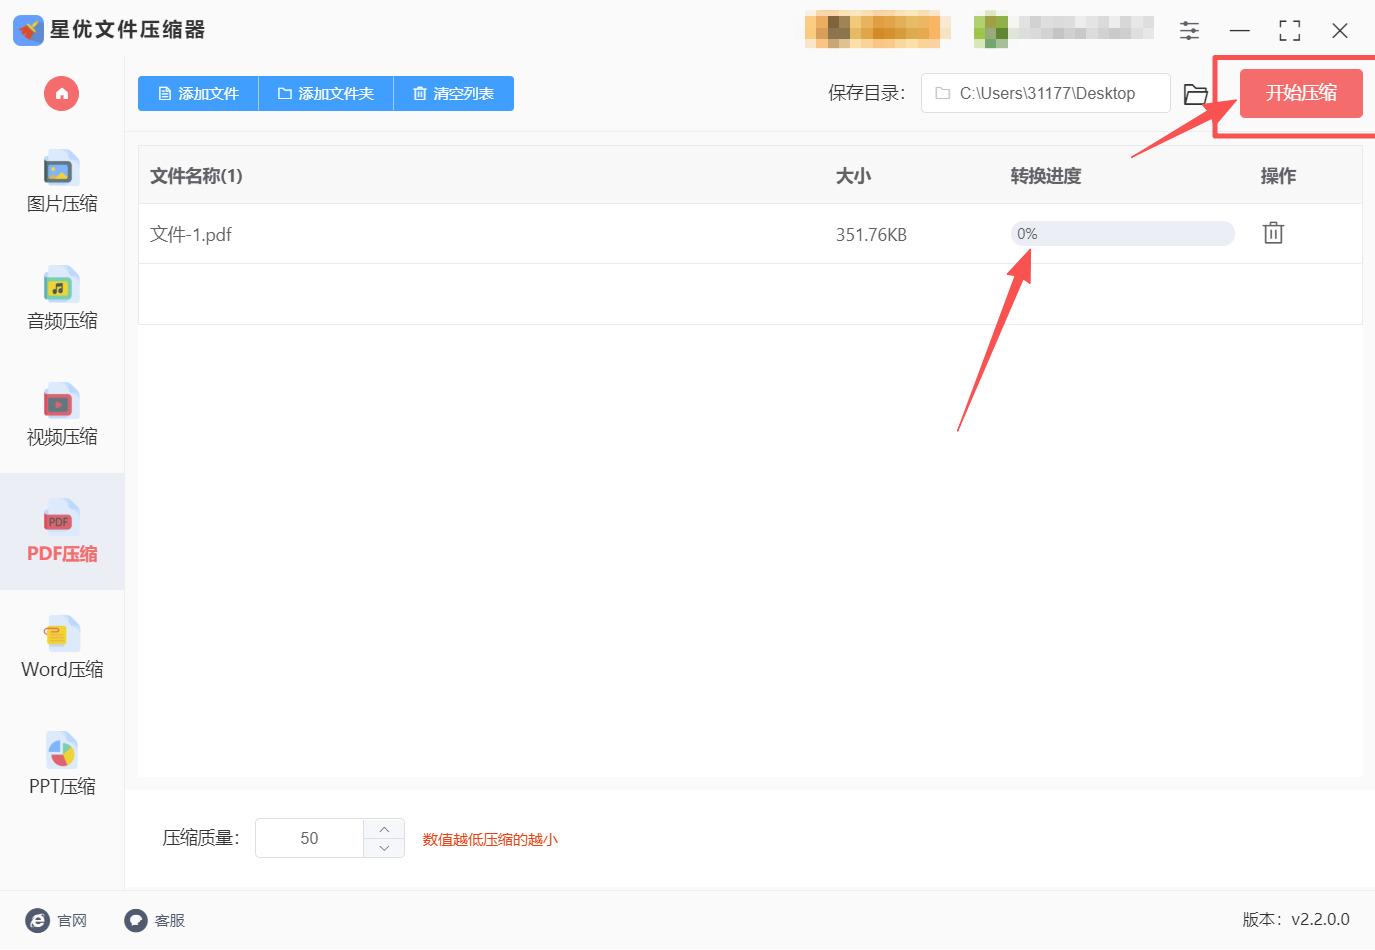Screen dimensions: 1375x950
Task: Open the settings sliders icon near the top right
Action: 1189,30
